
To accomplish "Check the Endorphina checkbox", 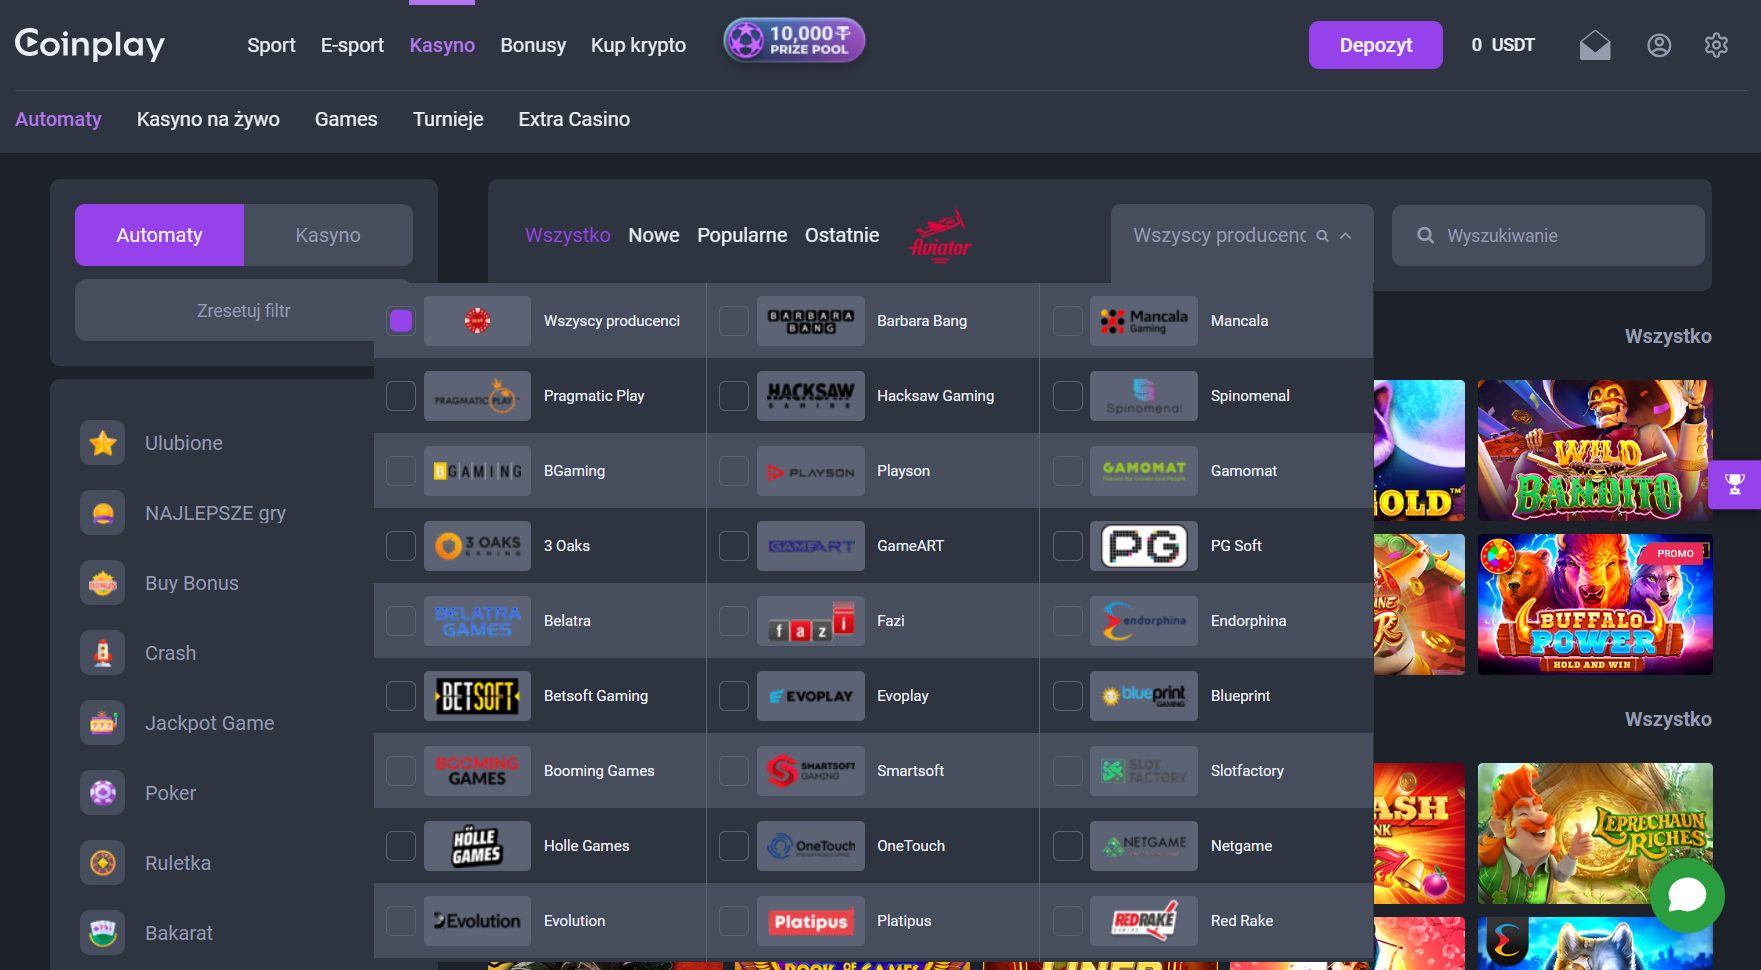I will coord(1068,621).
